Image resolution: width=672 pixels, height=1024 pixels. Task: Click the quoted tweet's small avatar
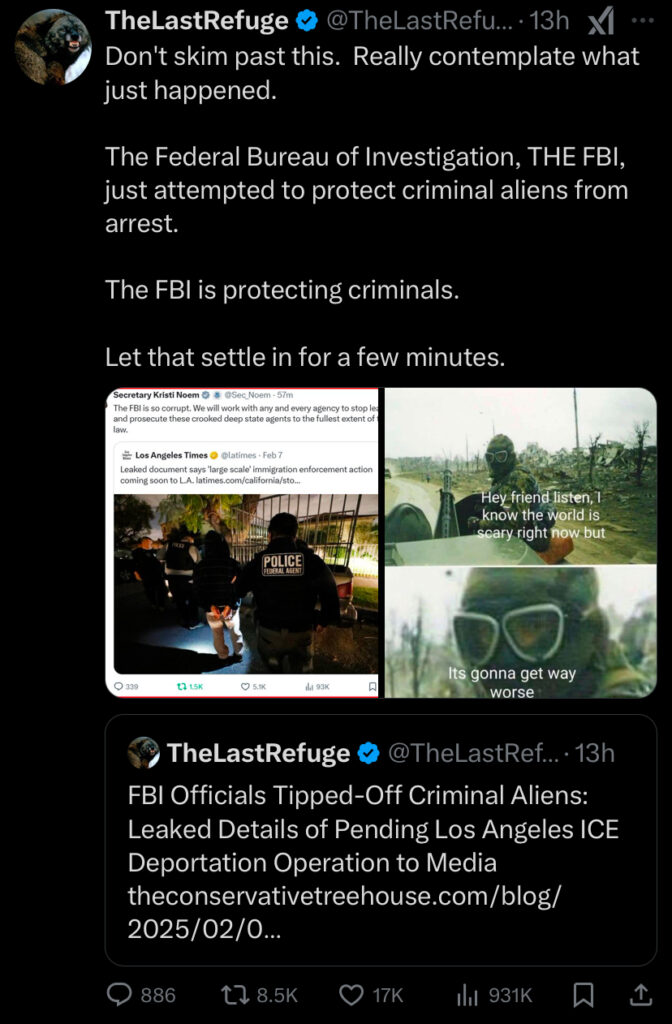[x=144, y=752]
